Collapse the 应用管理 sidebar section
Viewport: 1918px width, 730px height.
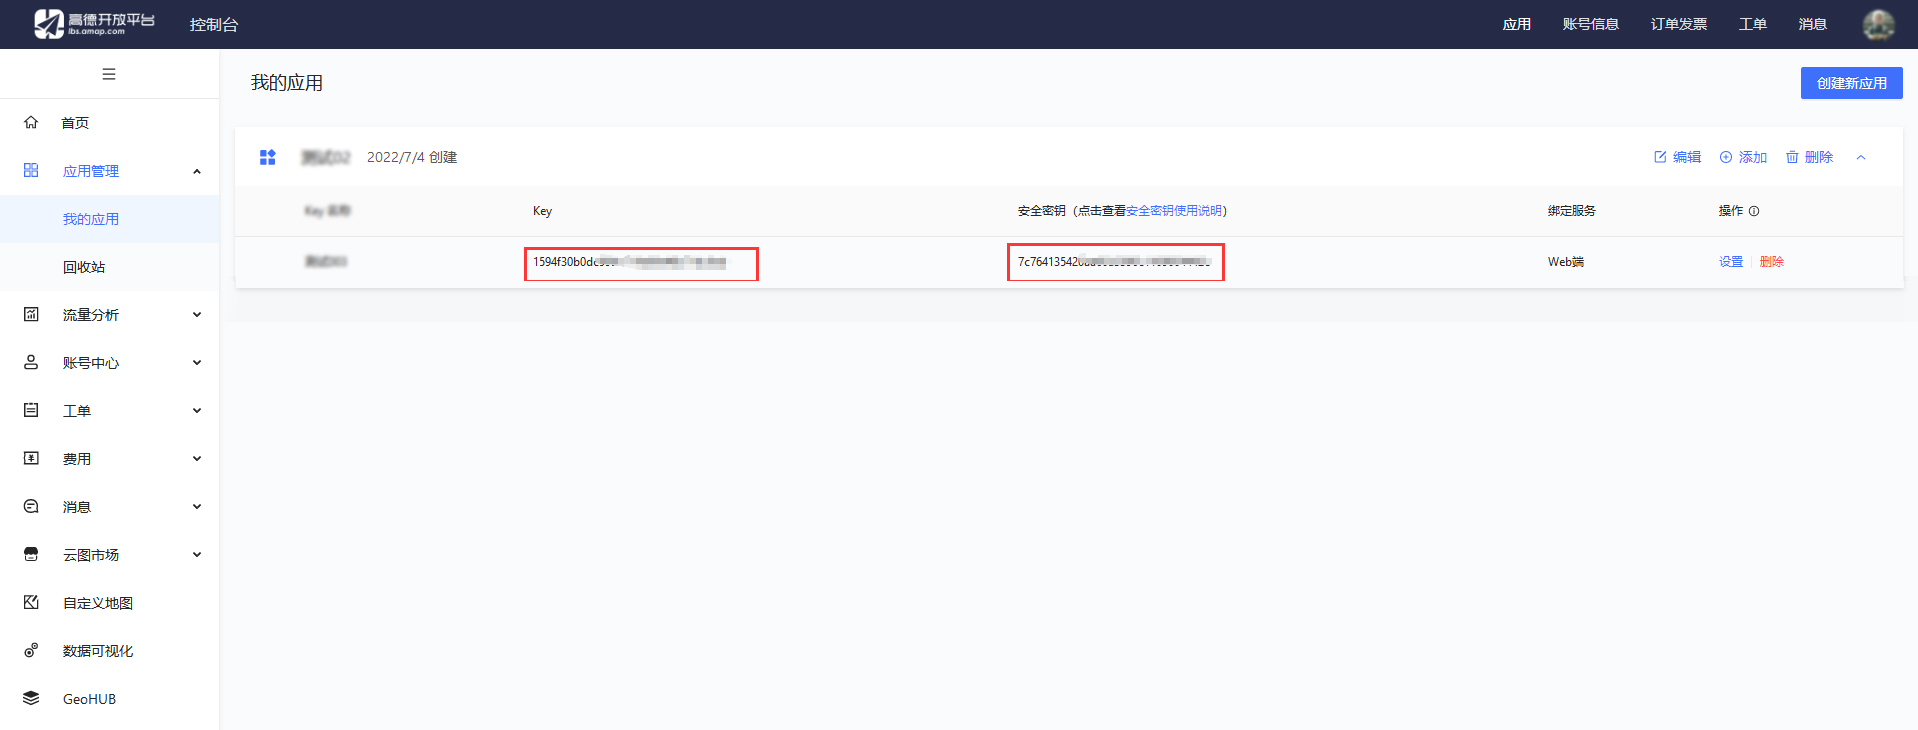click(197, 171)
